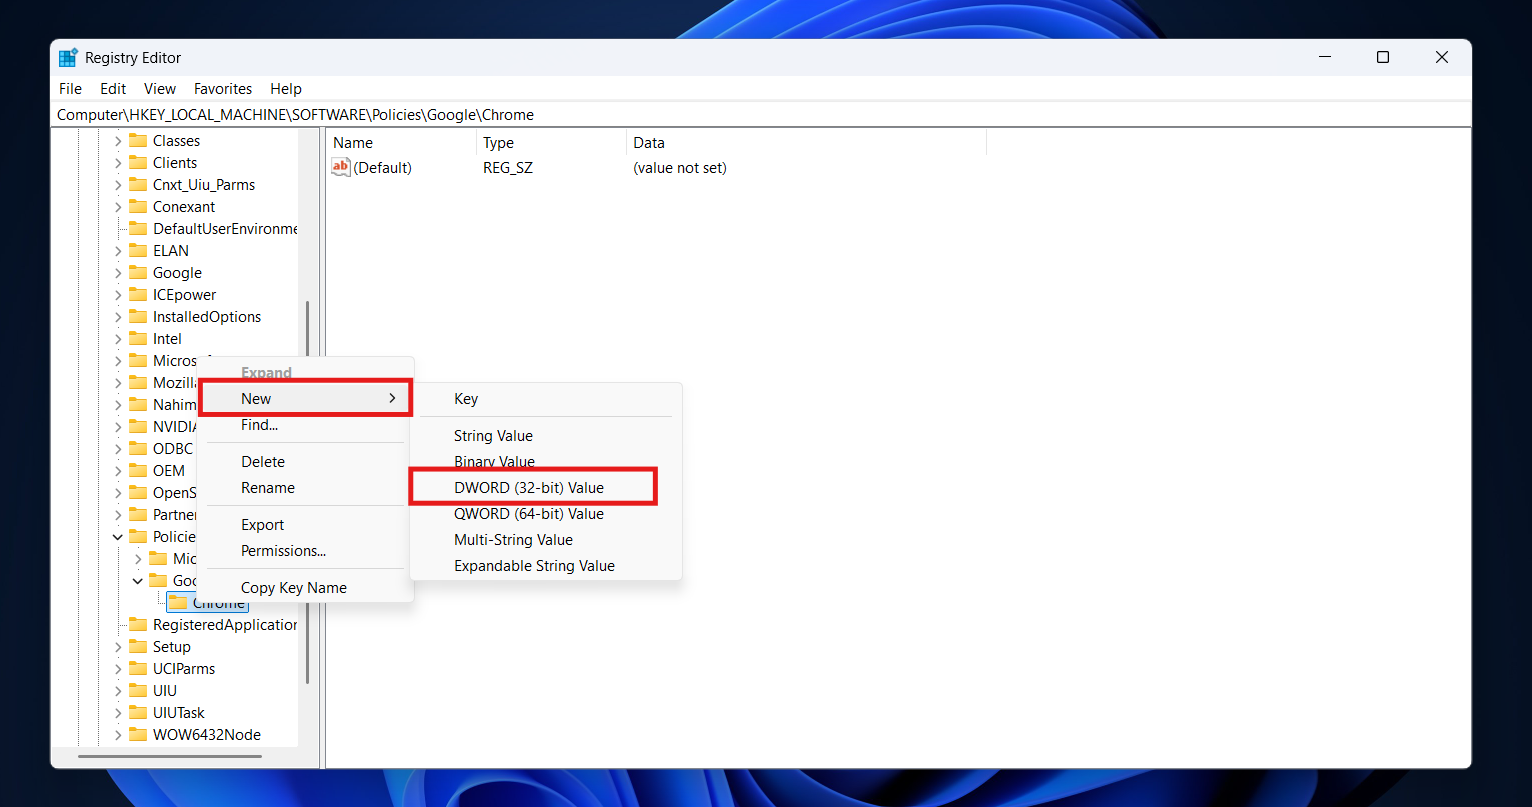
Task: Click the Data column header
Action: (x=649, y=143)
